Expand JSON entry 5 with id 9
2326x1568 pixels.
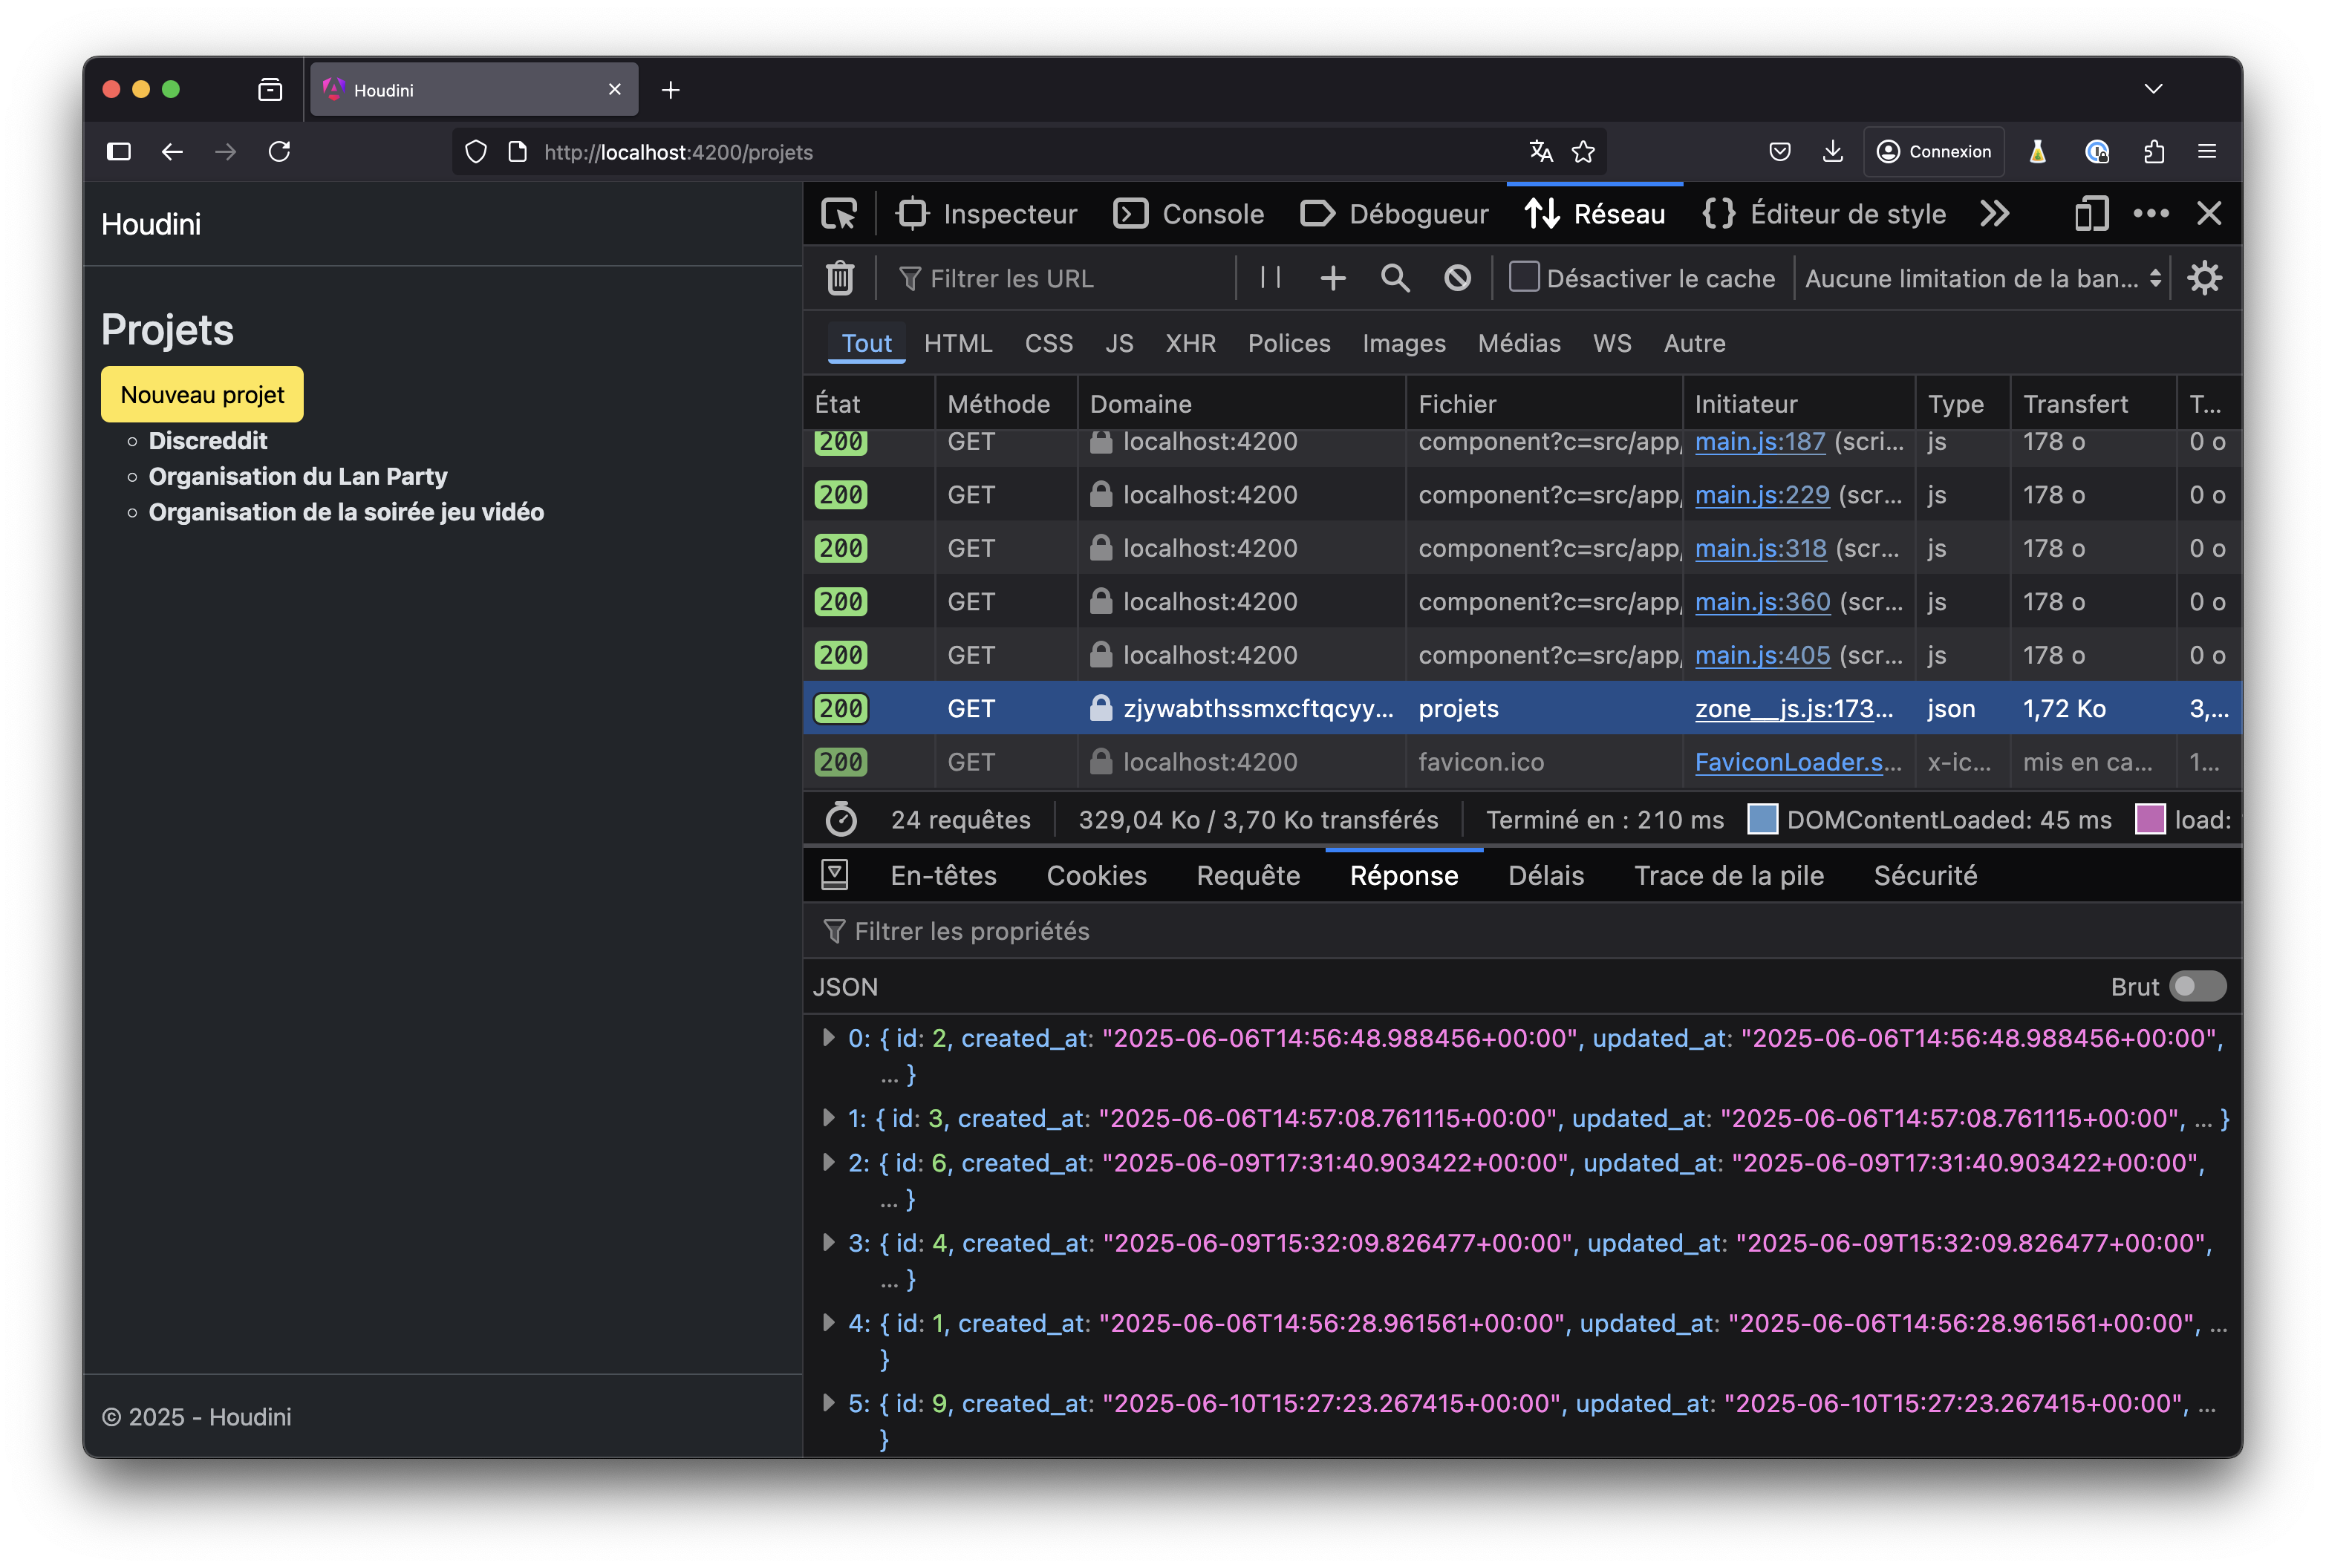[x=828, y=1403]
